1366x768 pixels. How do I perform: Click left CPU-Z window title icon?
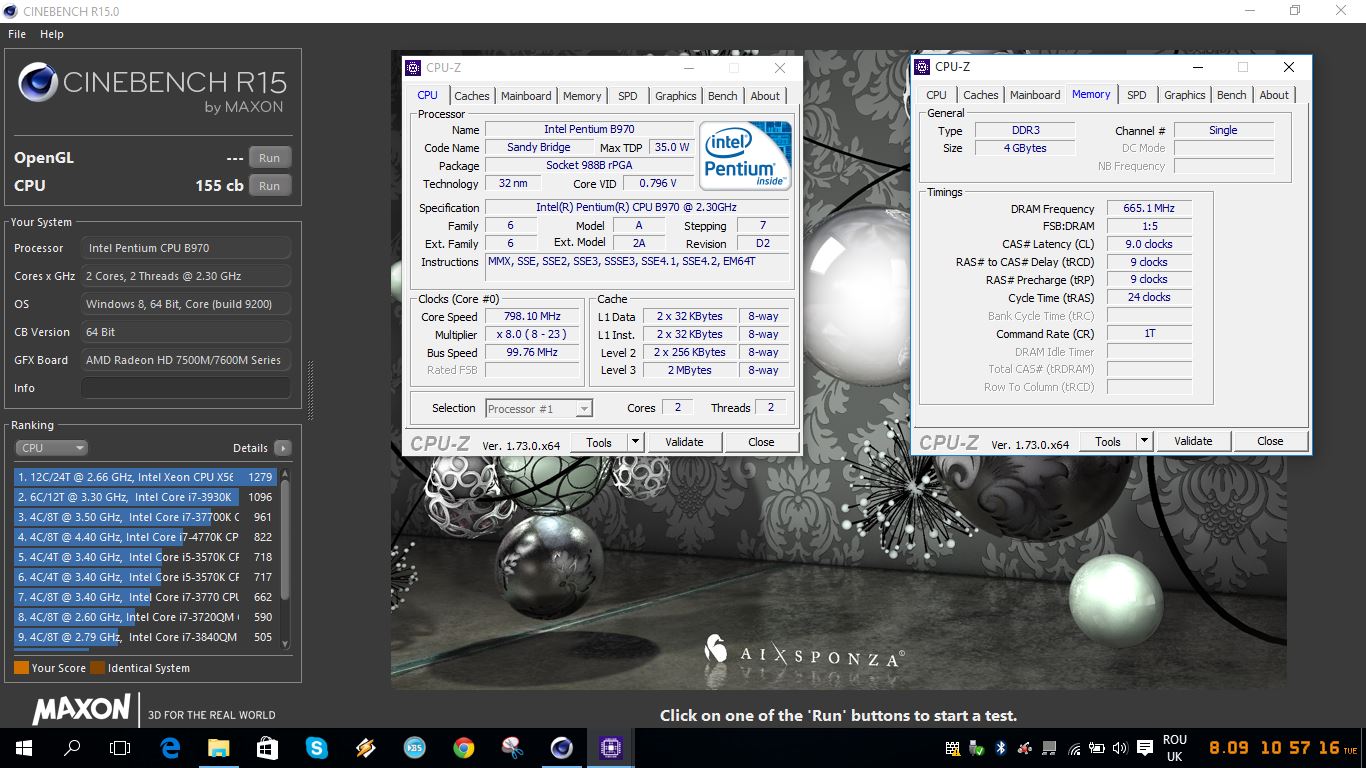tap(413, 68)
